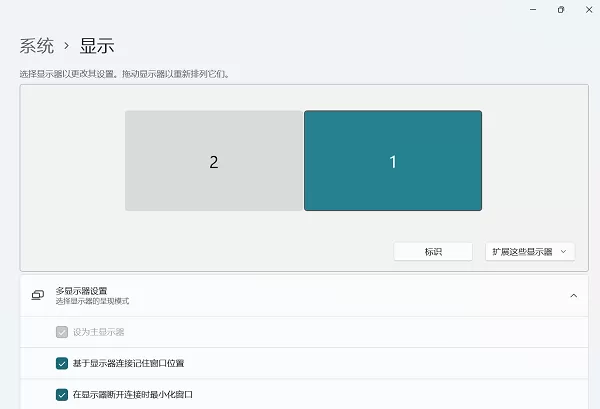This screenshot has width=600, height=409.
Task: Toggle 在显示器断开连接时最小化窗口 checkbox
Action: (x=62, y=394)
